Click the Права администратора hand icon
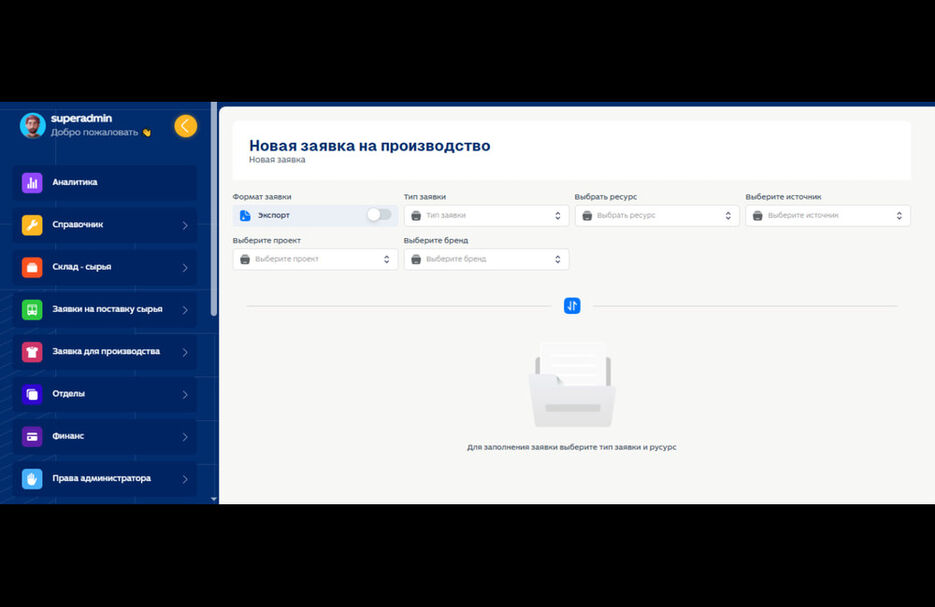This screenshot has height=607, width=935. [x=32, y=479]
